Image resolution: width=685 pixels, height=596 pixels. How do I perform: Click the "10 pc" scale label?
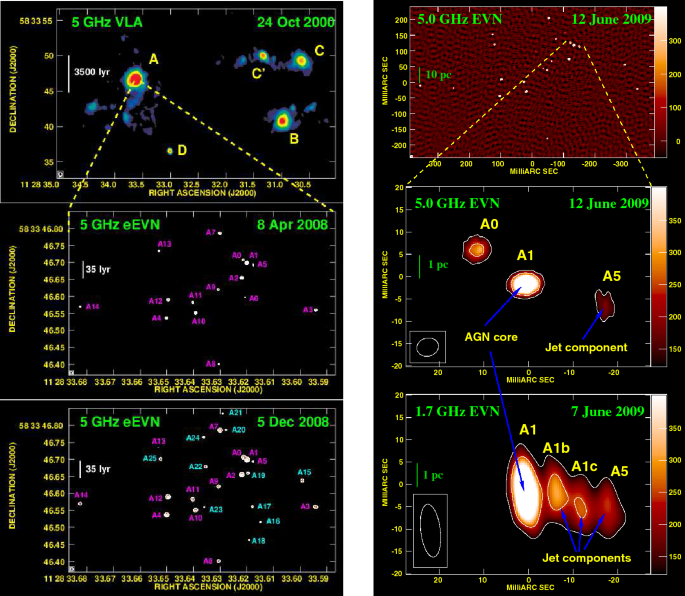tap(438, 75)
